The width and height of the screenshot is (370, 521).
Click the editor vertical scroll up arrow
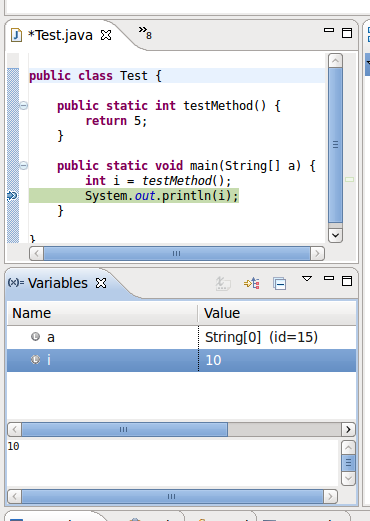click(335, 61)
